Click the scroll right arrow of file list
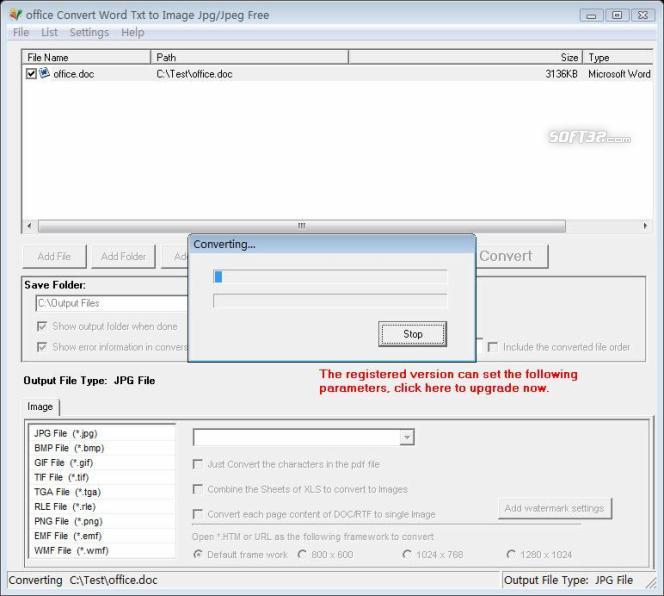 tap(645, 226)
